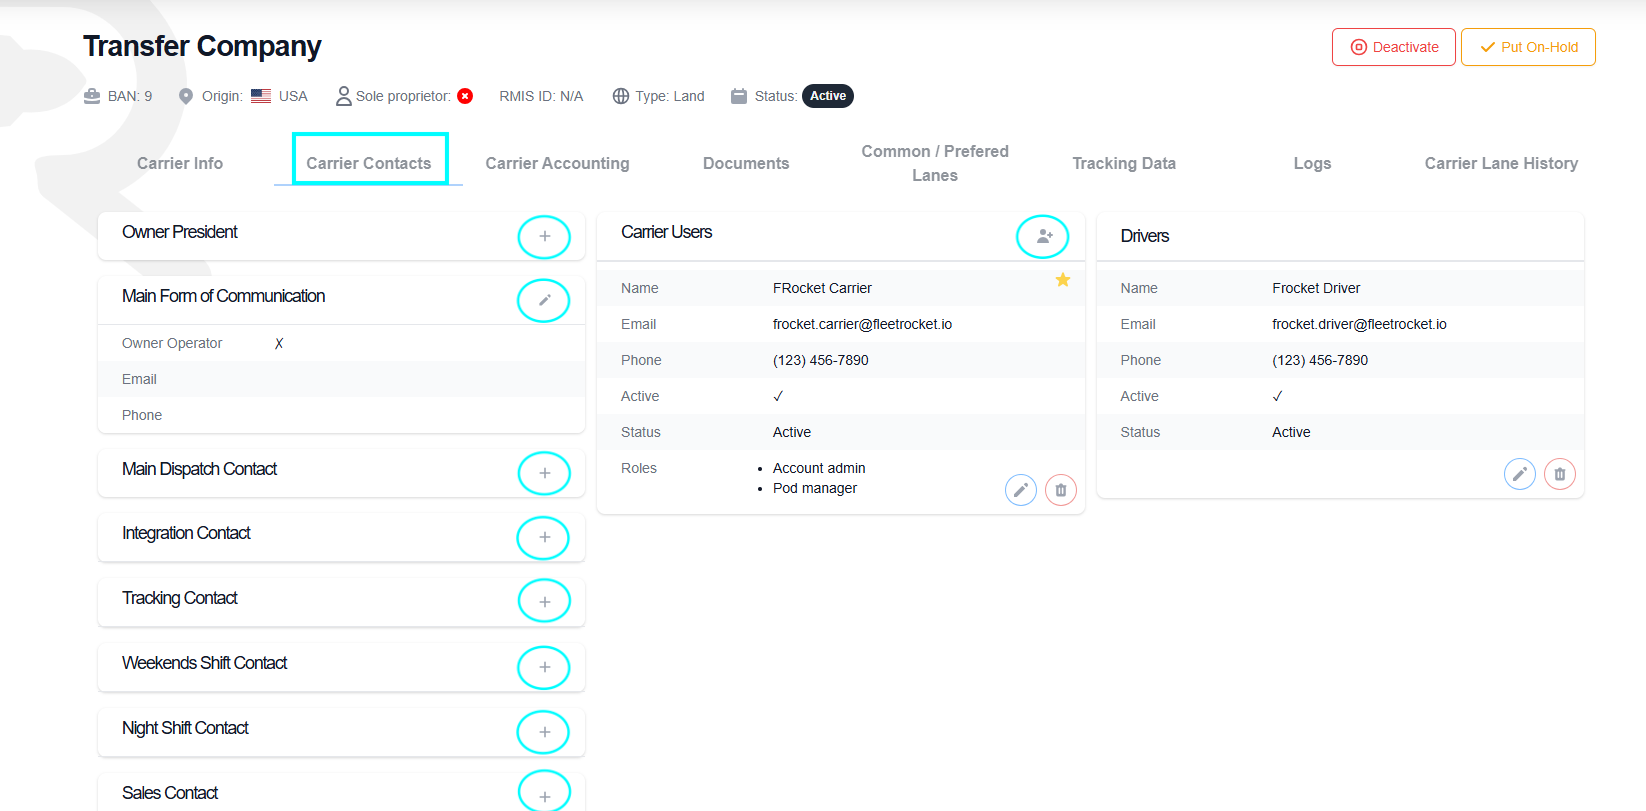Toggle favorite star on FRocket Carrier
The image size is (1646, 811).
(1063, 280)
